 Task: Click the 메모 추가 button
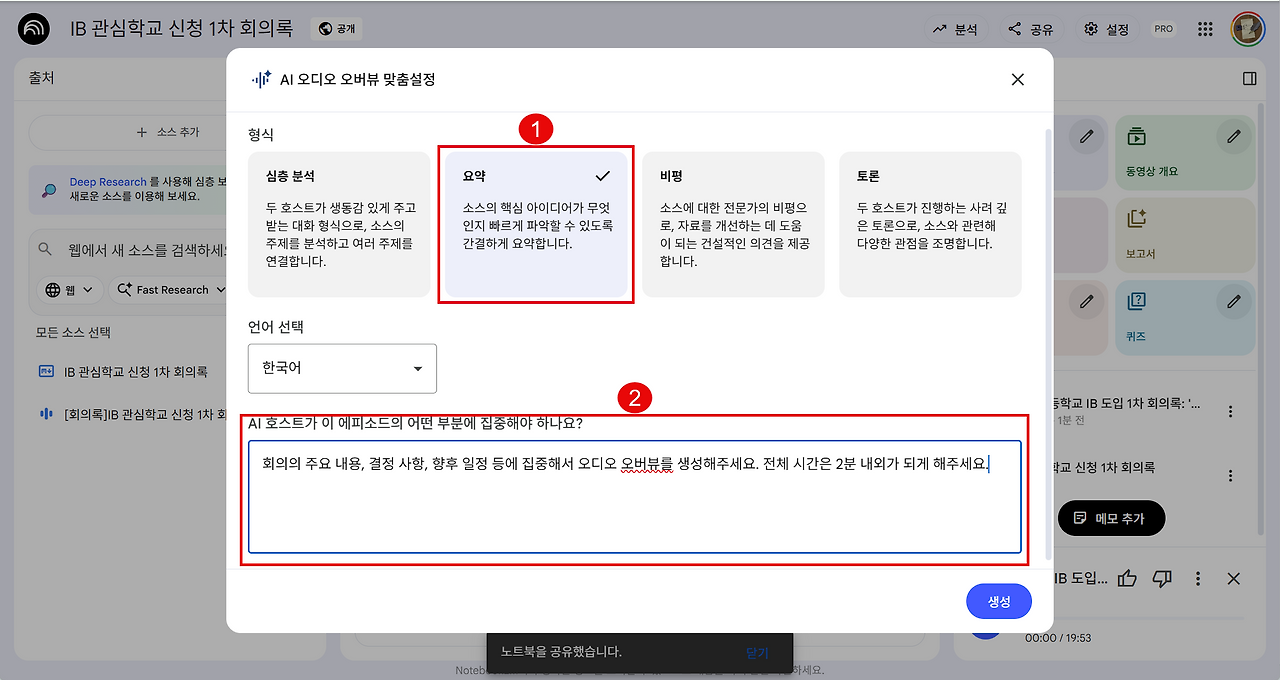coord(1111,518)
